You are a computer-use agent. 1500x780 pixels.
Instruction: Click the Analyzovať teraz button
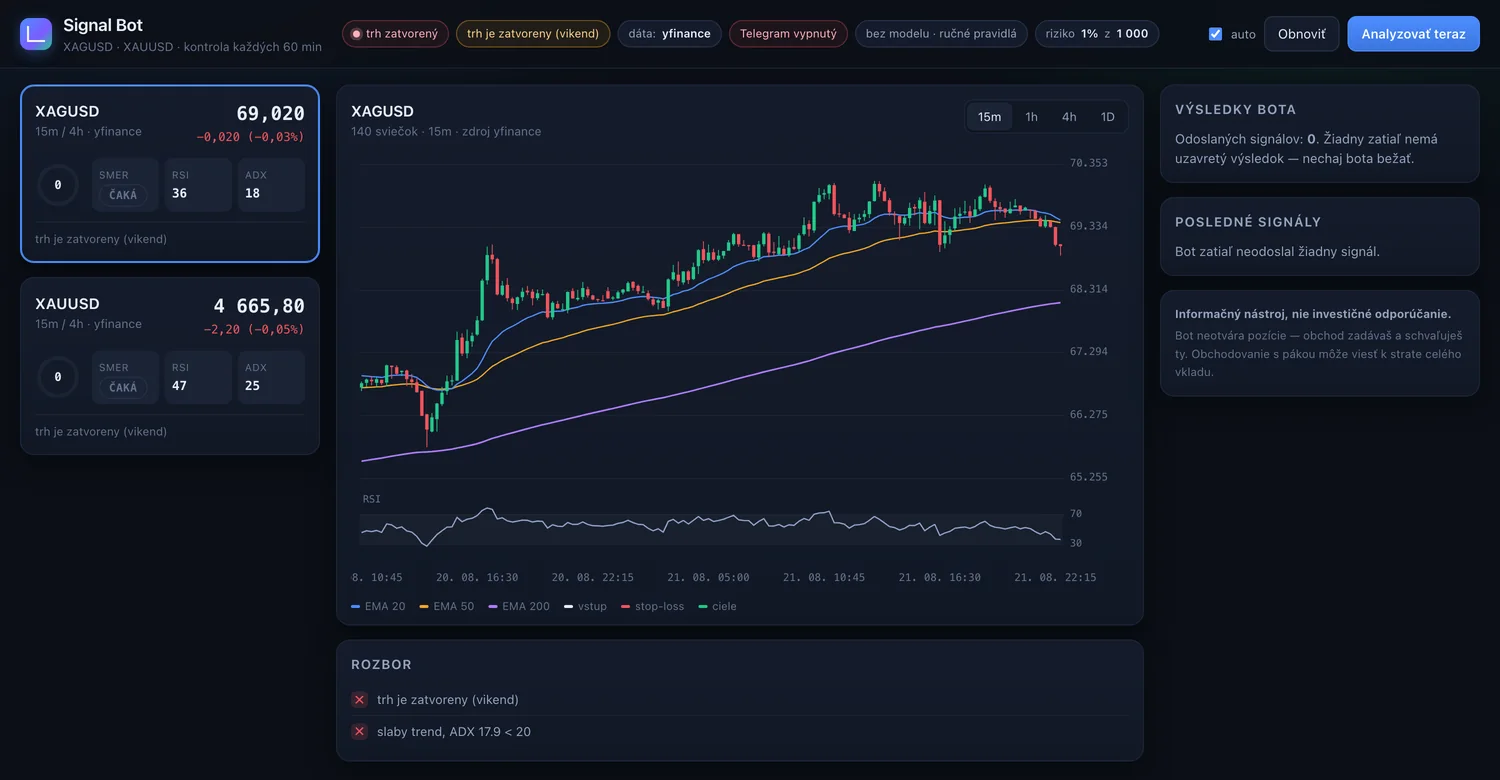[x=1413, y=34]
